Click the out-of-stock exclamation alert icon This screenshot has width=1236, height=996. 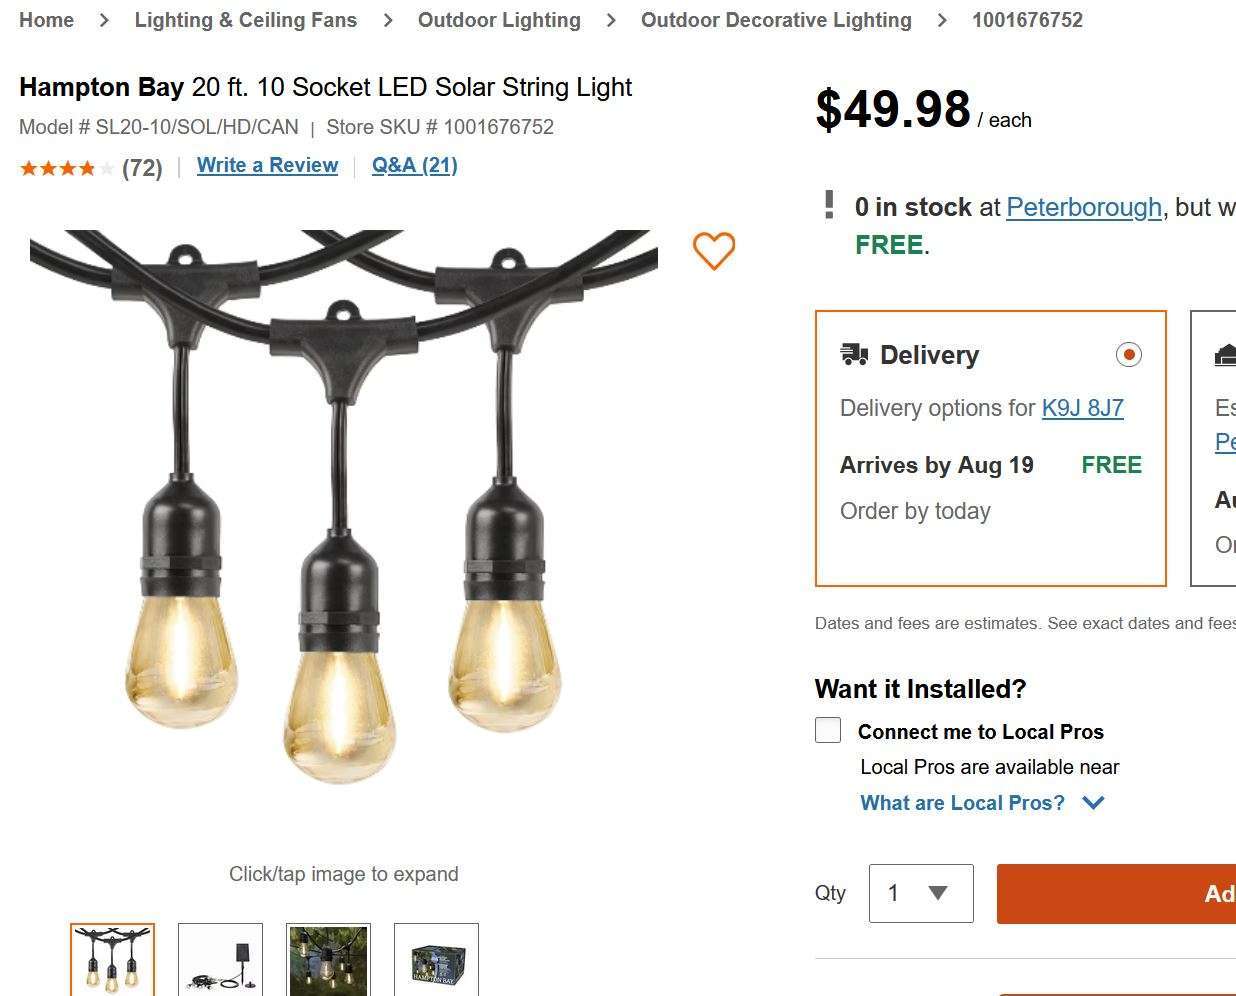(x=829, y=206)
